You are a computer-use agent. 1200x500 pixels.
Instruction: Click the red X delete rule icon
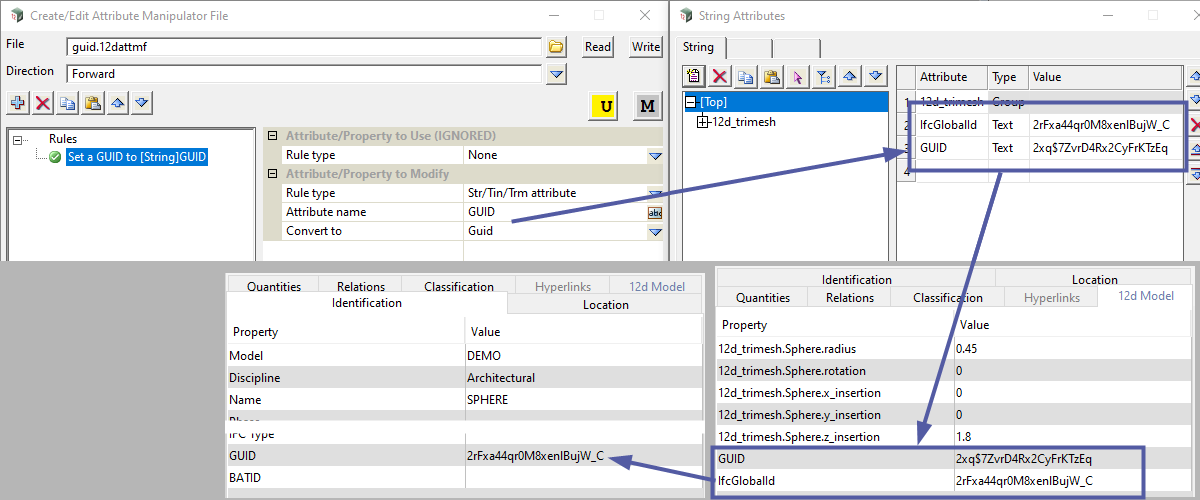click(43, 103)
